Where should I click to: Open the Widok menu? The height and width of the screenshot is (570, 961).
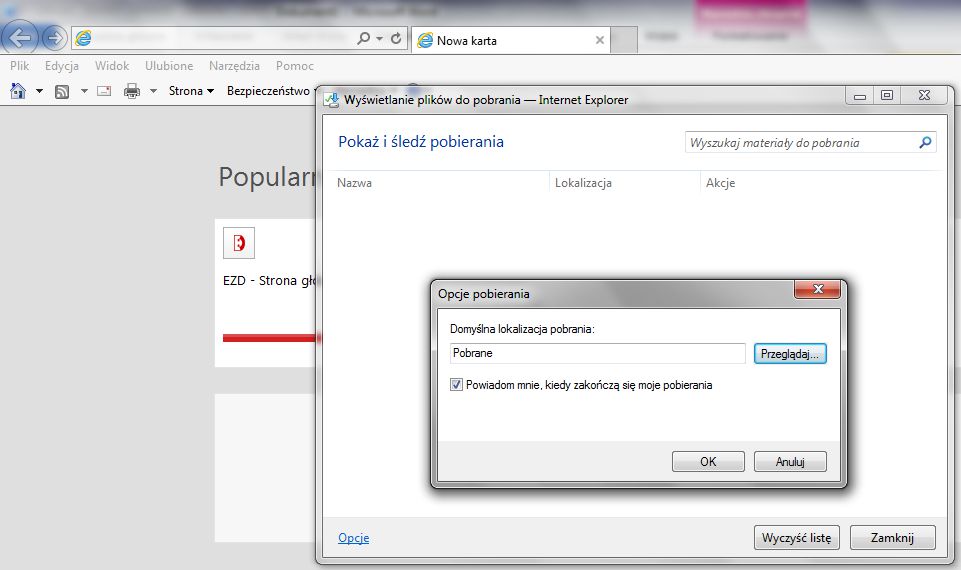pyautogui.click(x=112, y=66)
